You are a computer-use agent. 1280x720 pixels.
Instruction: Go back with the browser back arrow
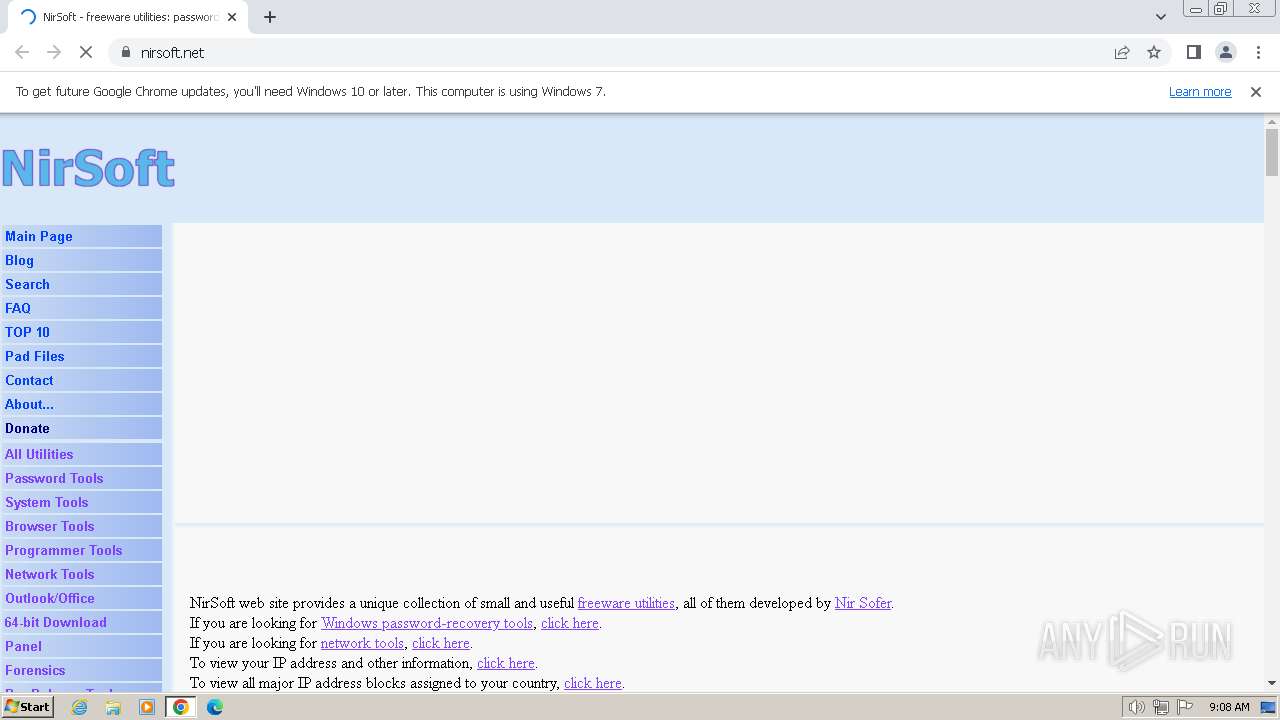22,52
